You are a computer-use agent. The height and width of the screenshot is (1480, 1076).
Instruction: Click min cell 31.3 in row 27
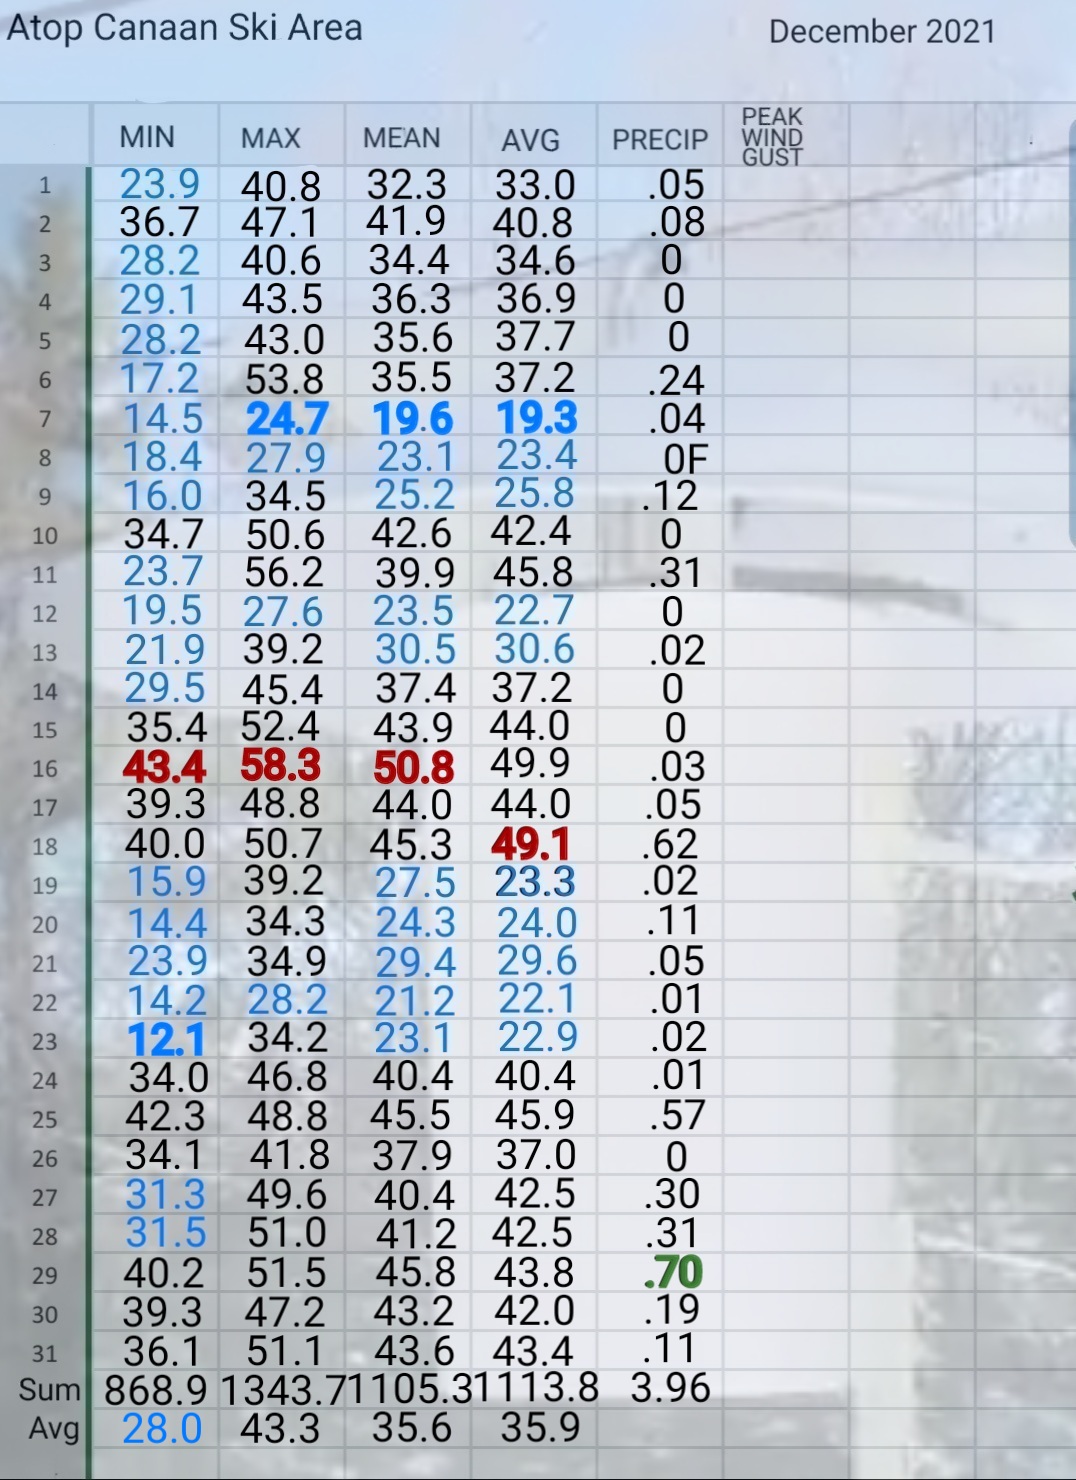click(166, 1195)
